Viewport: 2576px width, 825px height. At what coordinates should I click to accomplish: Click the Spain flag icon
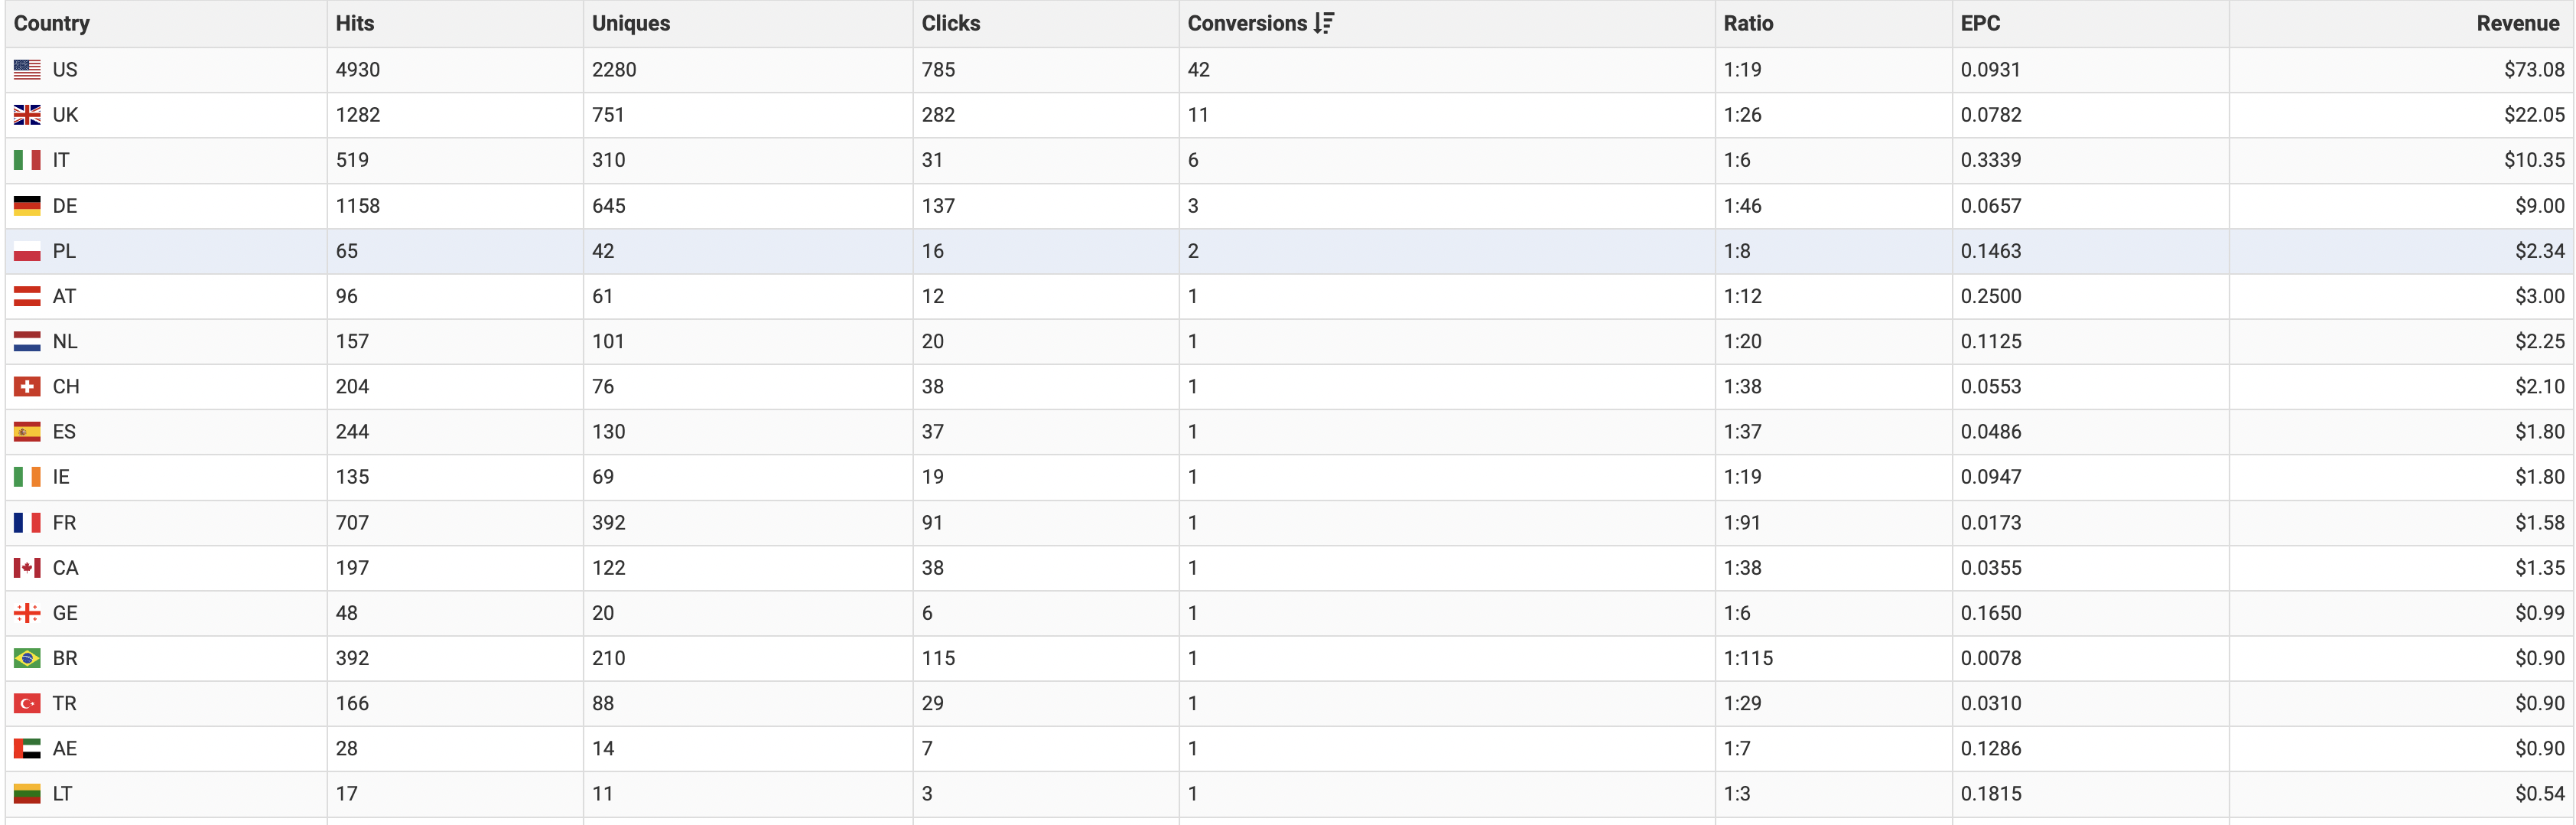point(27,432)
